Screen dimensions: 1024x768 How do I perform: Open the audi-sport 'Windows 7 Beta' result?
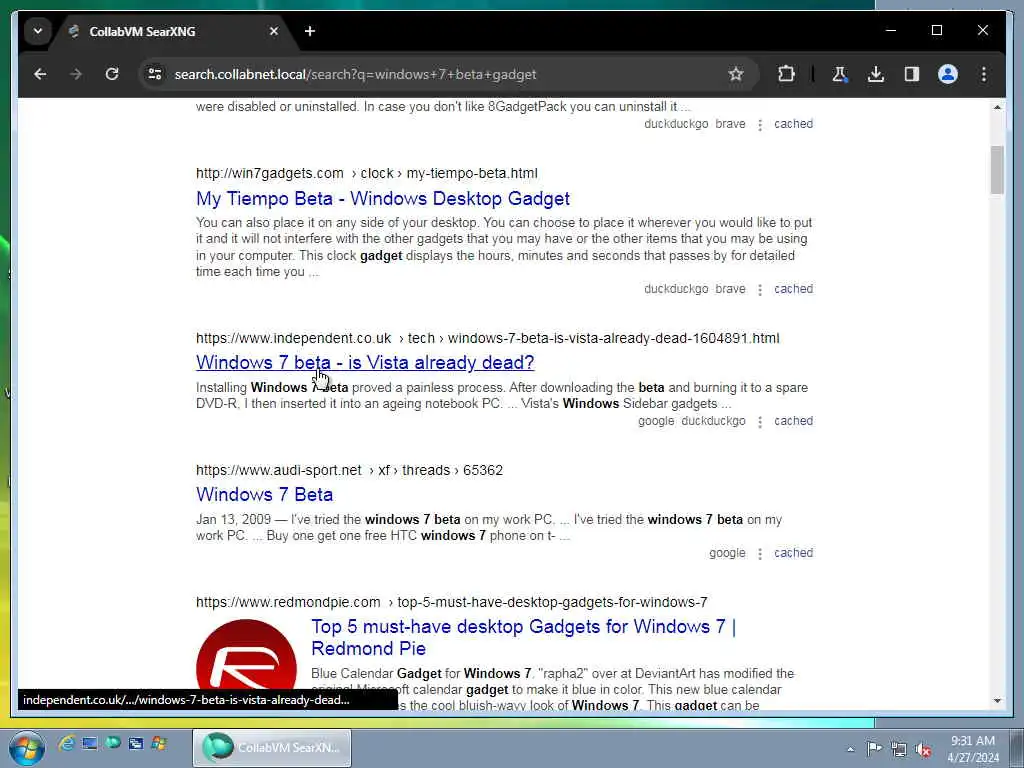[x=264, y=494]
